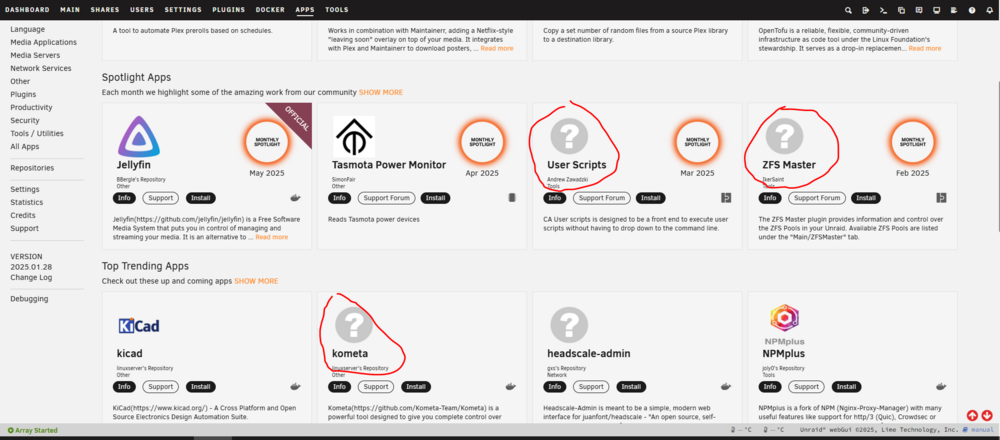Click the overlapping windows icon in the header
The height and width of the screenshot is (440, 1000).
[x=901, y=10]
